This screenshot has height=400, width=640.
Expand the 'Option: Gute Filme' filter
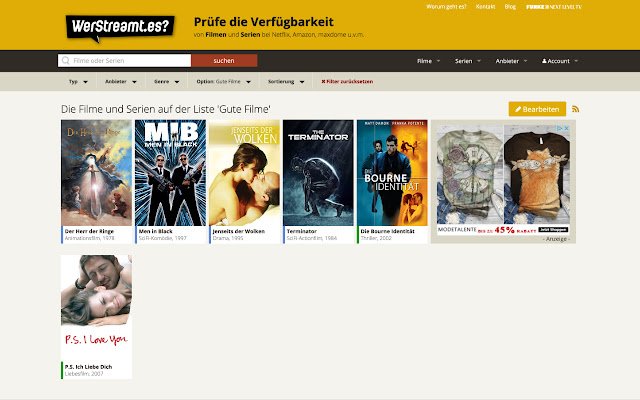[223, 82]
